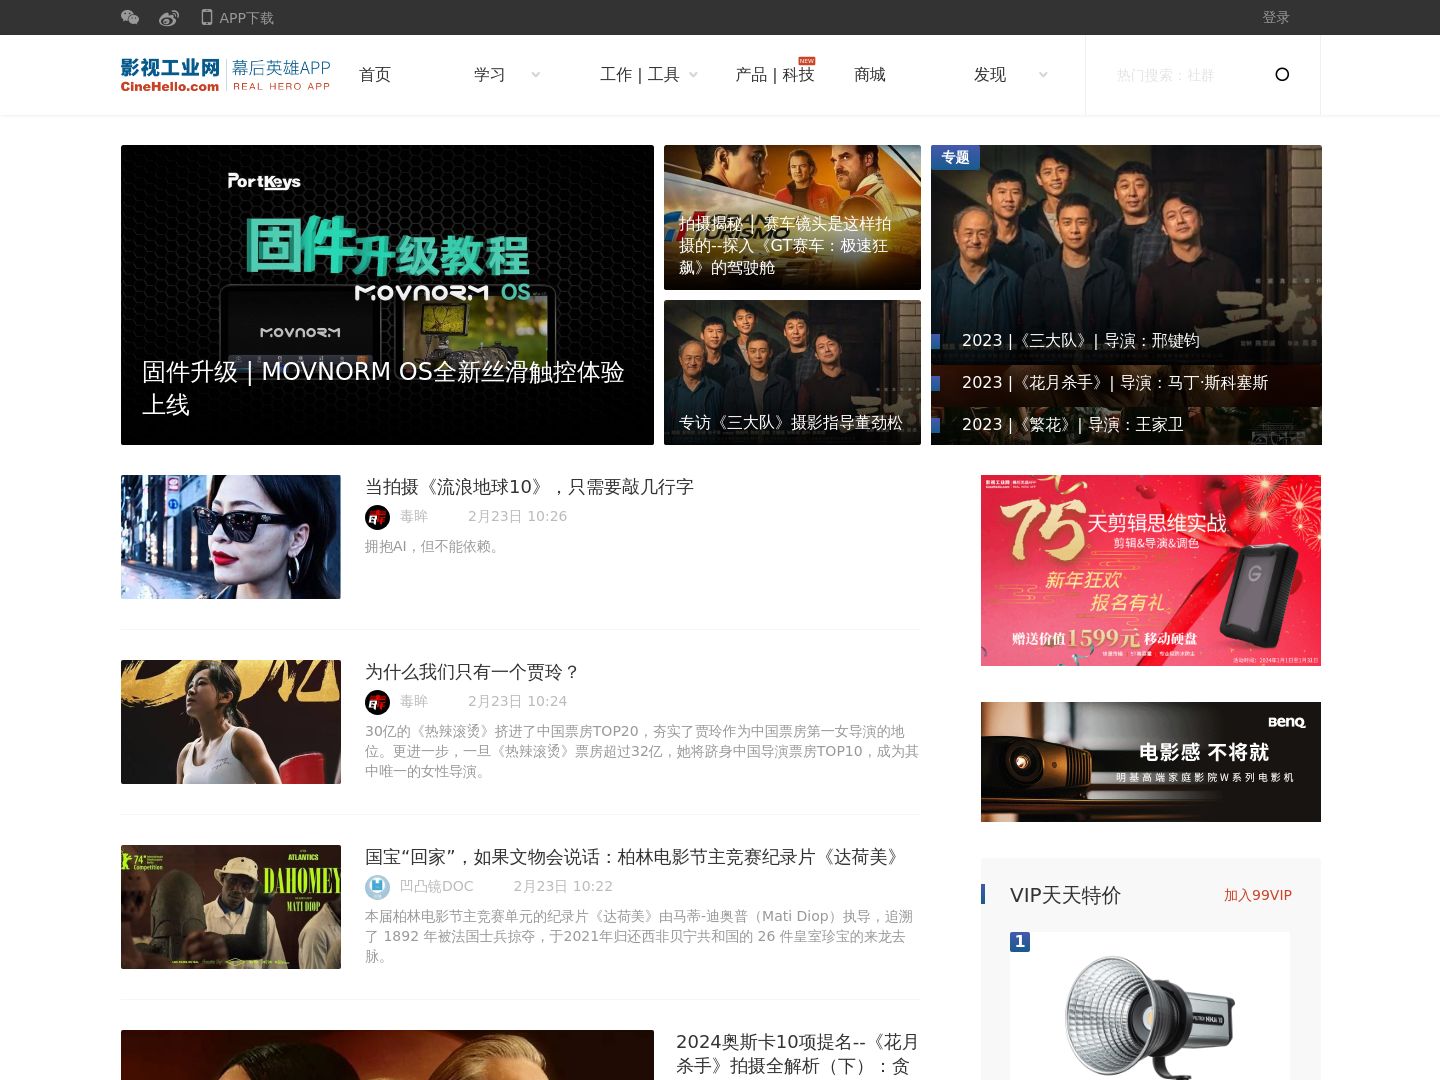Tap the phone icon beside APP下载
This screenshot has height=1080, width=1440.
pyautogui.click(x=207, y=17)
